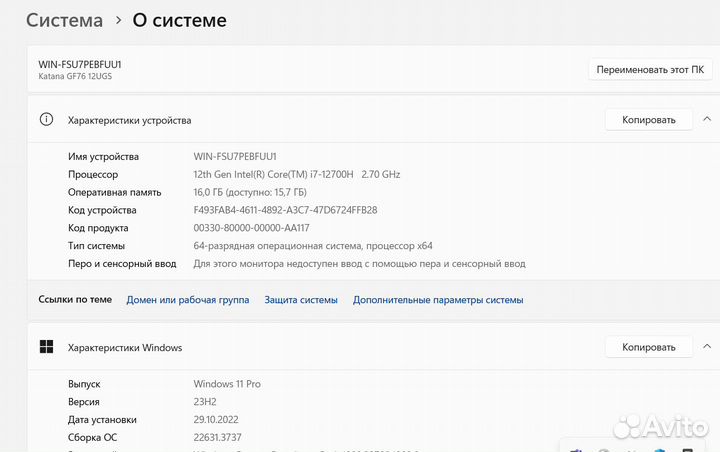The width and height of the screenshot is (720, 452).
Task: Go back to the Система breadcrumb
Action: (x=64, y=20)
